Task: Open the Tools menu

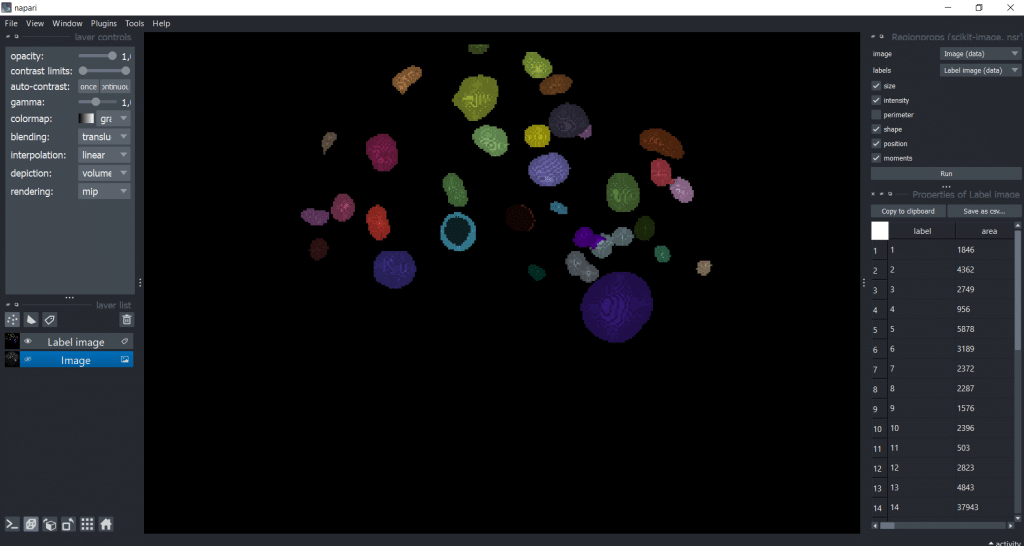Action: pyautogui.click(x=134, y=23)
